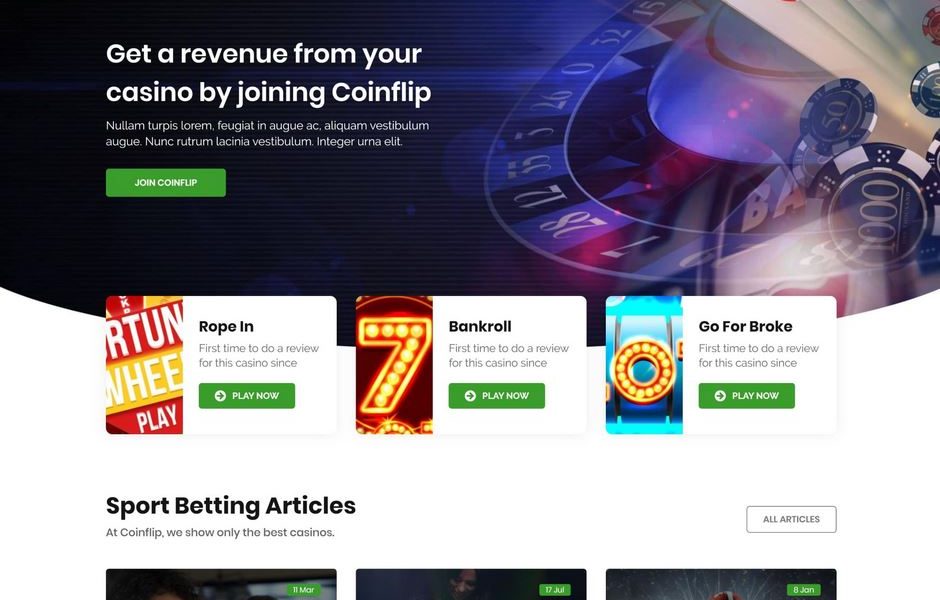Image resolution: width=940 pixels, height=600 pixels.
Task: Click Play Now on the Bankroll card
Action: (497, 396)
